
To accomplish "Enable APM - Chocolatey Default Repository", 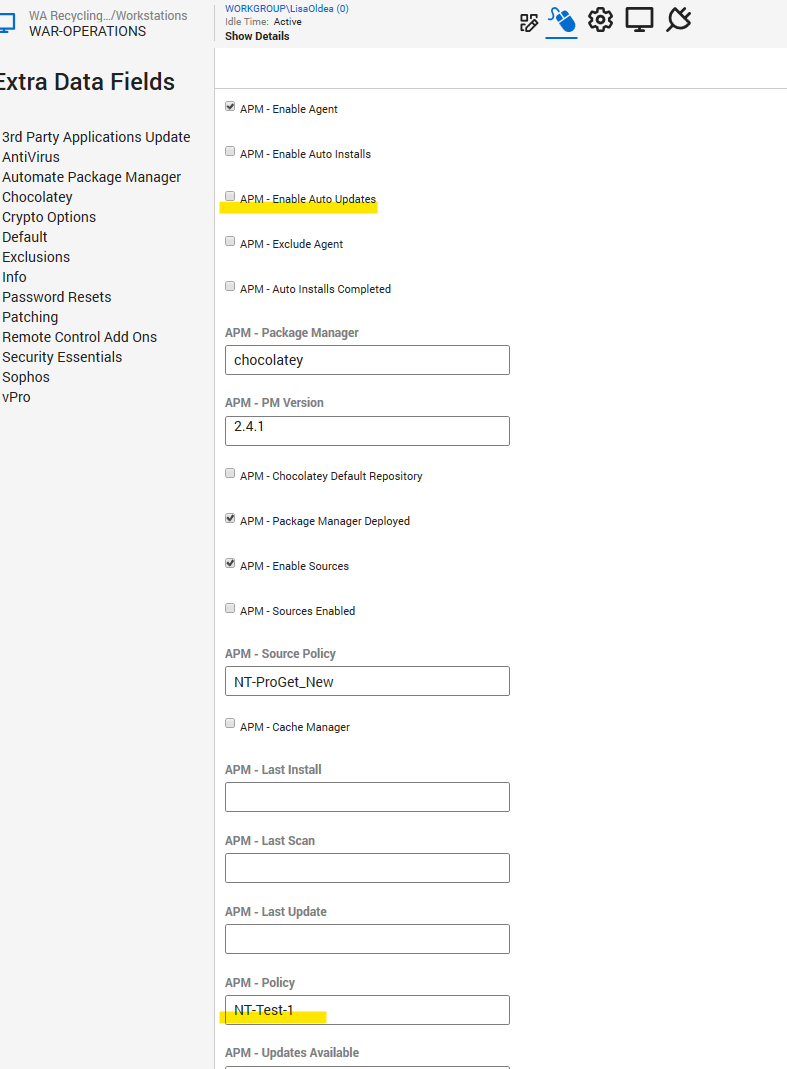I will (230, 473).
